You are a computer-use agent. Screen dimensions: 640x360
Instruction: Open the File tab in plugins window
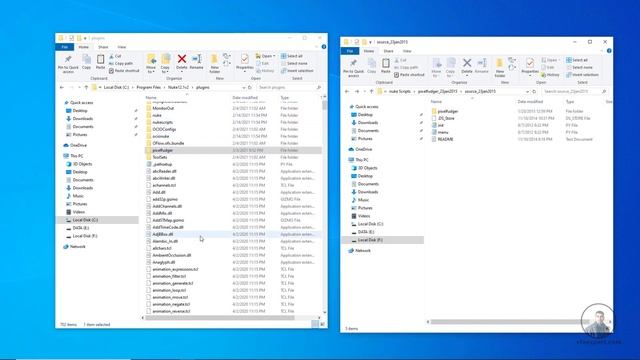(64, 47)
